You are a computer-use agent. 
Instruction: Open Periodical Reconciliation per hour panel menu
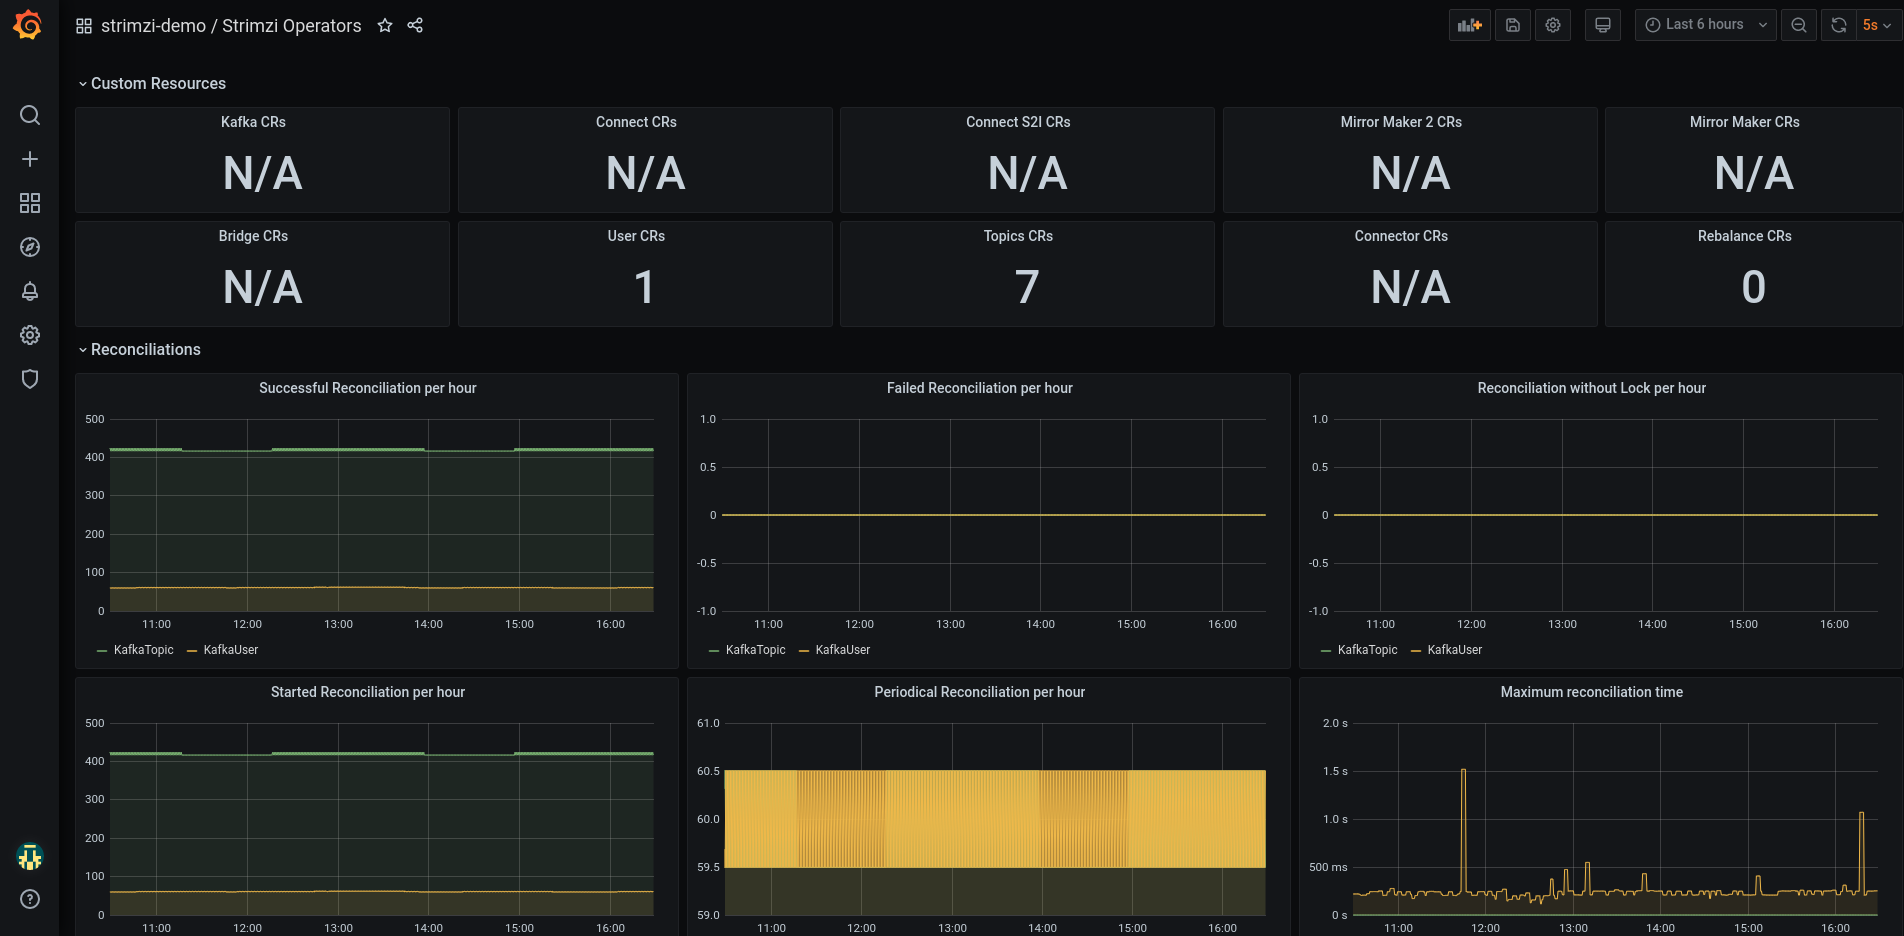click(x=980, y=692)
